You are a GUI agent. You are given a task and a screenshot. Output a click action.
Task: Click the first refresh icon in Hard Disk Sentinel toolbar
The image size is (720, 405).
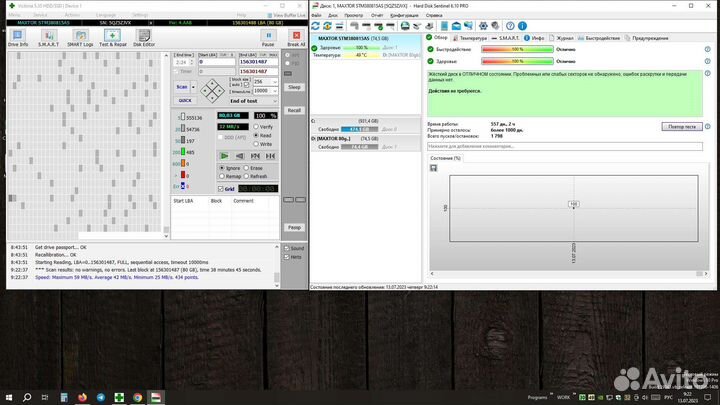315,26
